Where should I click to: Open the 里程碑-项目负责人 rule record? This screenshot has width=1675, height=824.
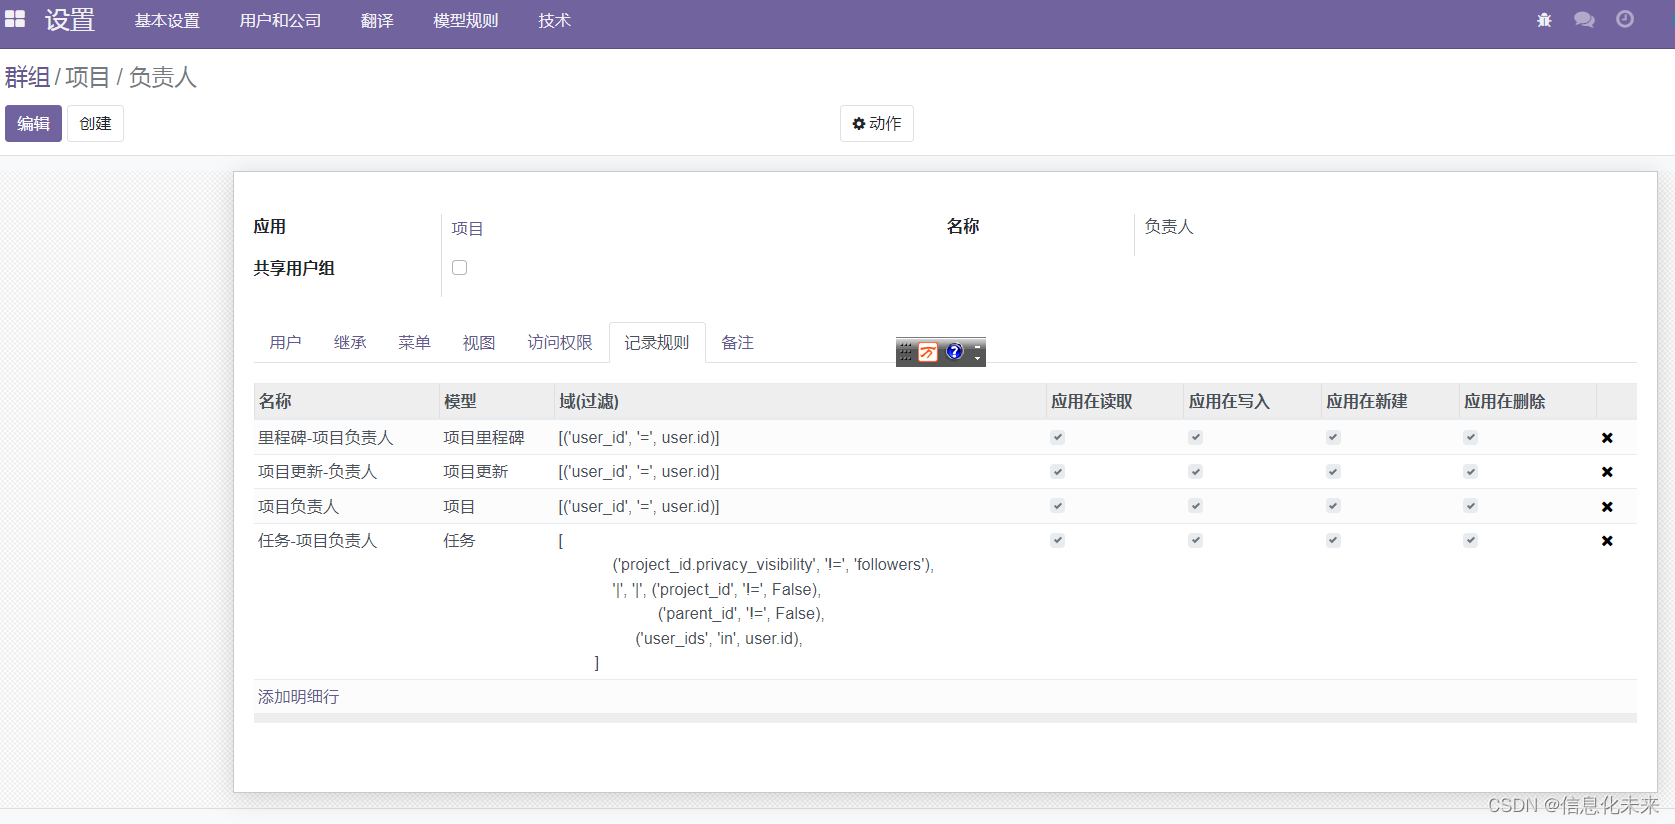point(326,438)
